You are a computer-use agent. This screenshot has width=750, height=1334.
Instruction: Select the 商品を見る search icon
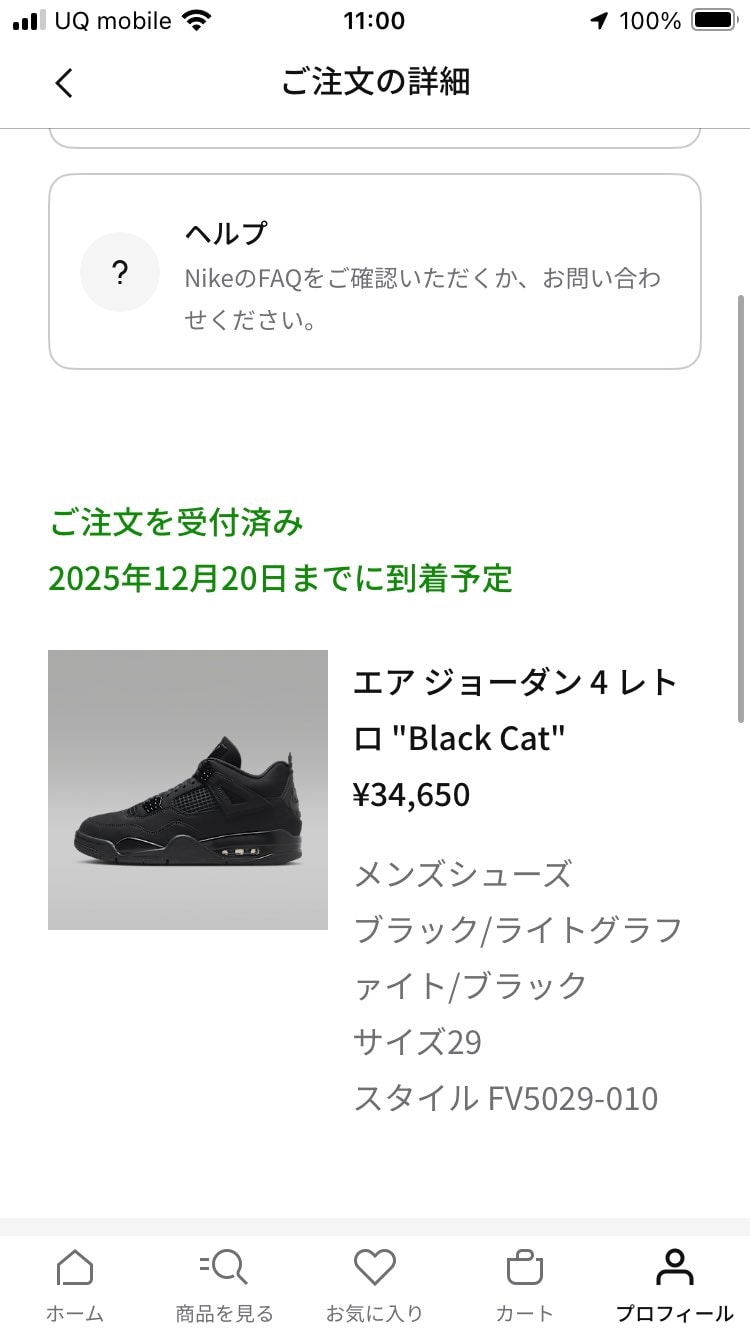[x=224, y=1268]
